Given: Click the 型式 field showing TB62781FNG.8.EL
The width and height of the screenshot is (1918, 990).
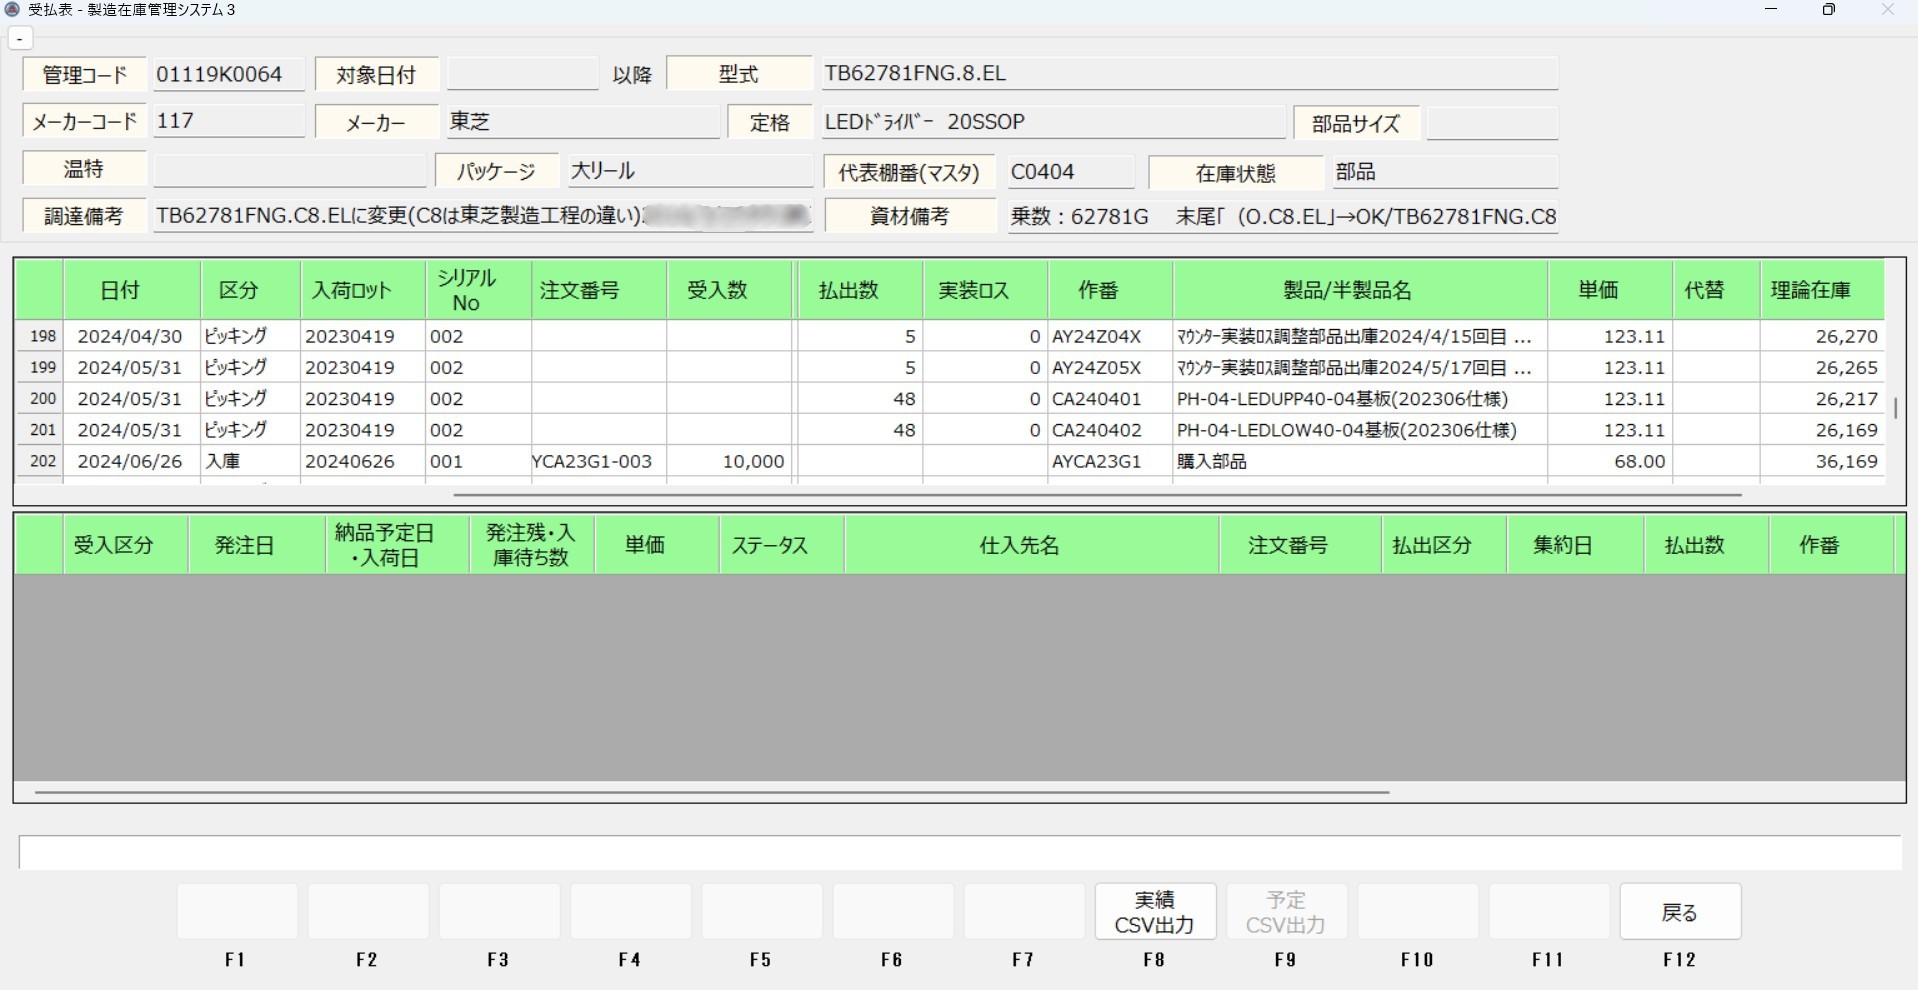Looking at the screenshot, I should (1188, 74).
